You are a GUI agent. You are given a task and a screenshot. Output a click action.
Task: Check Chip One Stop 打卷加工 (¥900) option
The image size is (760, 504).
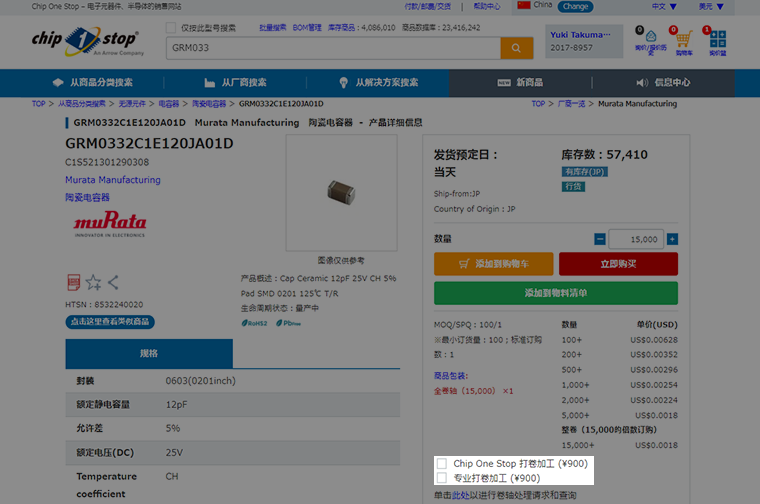pyautogui.click(x=442, y=464)
